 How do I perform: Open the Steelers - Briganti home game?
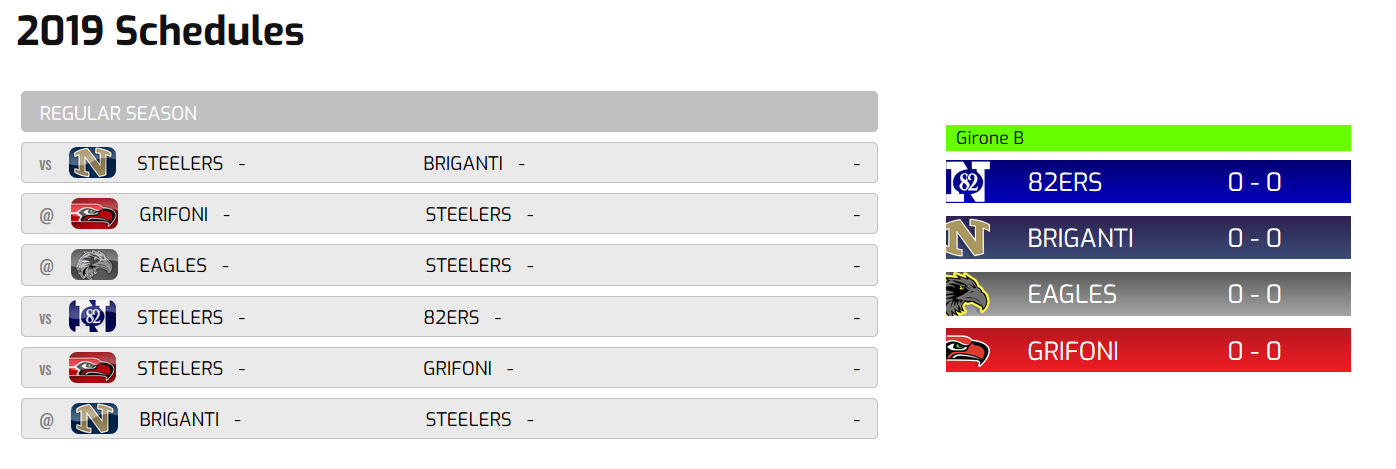click(x=449, y=162)
